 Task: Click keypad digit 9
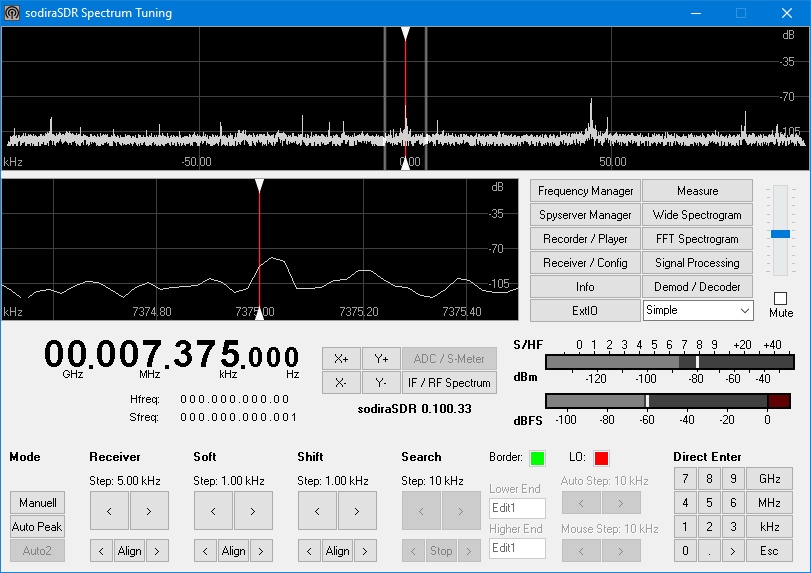(733, 478)
